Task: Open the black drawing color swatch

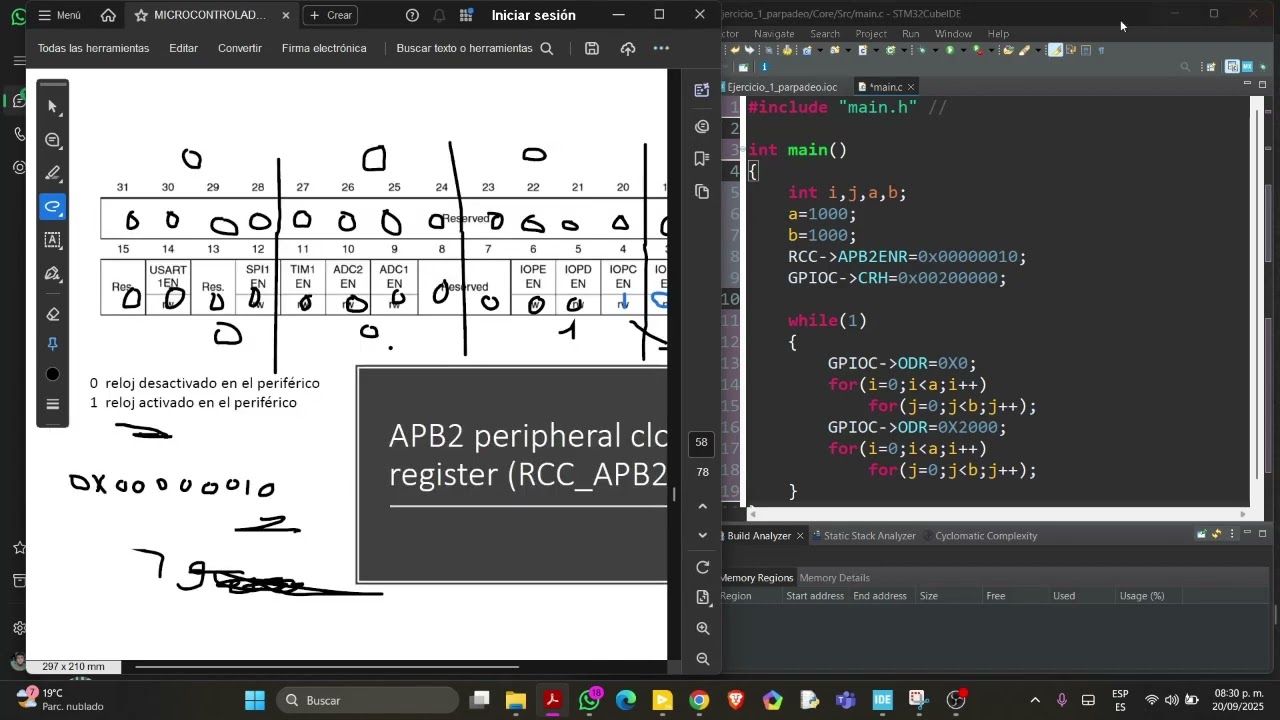Action: [53, 374]
